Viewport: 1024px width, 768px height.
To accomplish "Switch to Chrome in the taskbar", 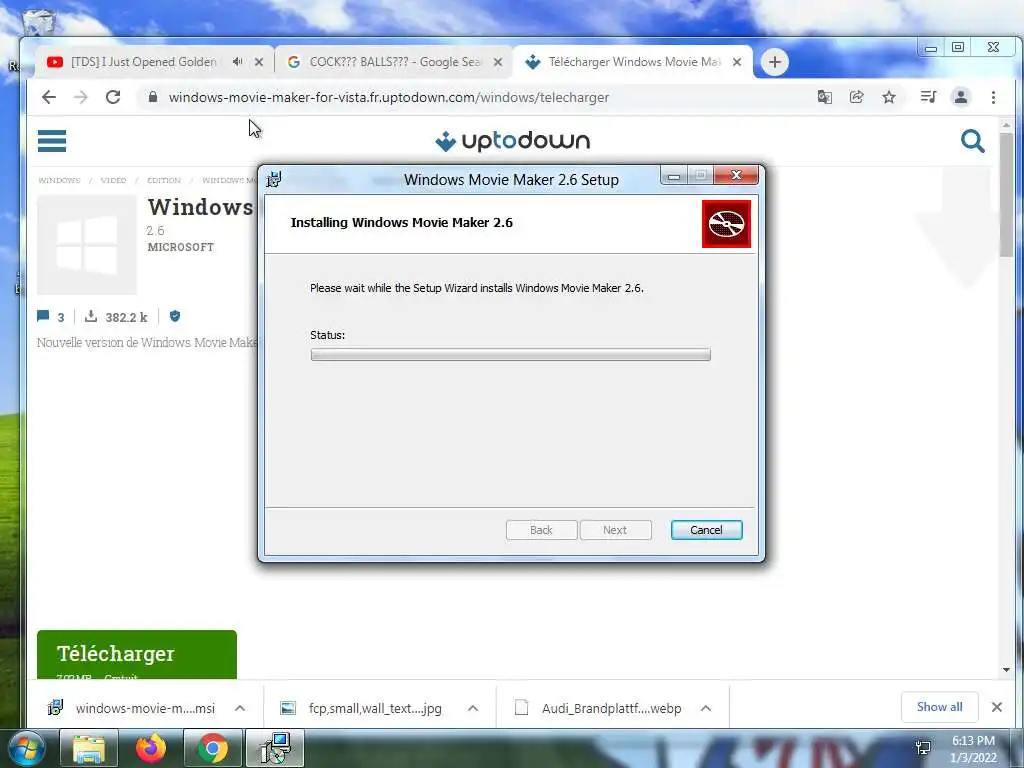I will (212, 748).
